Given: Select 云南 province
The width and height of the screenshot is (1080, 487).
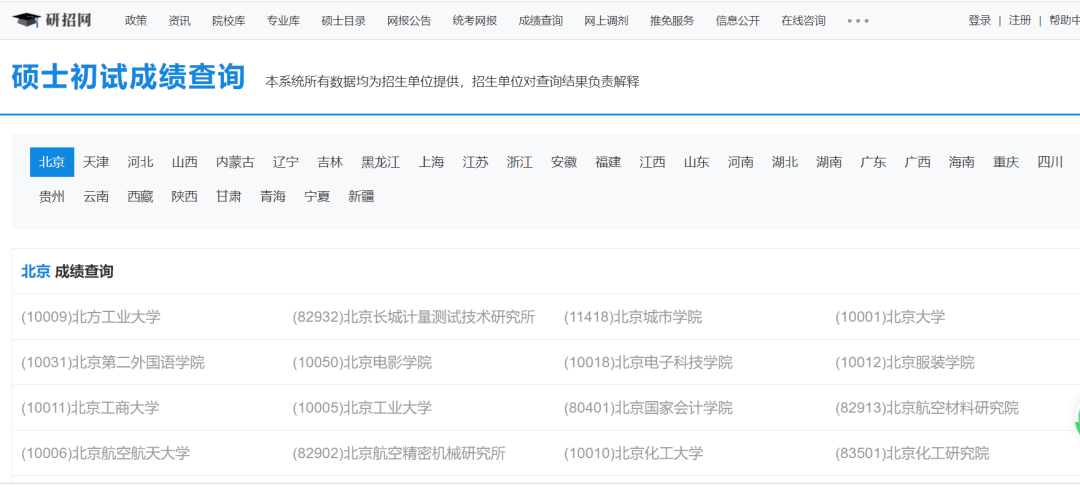Looking at the screenshot, I should click(96, 196).
